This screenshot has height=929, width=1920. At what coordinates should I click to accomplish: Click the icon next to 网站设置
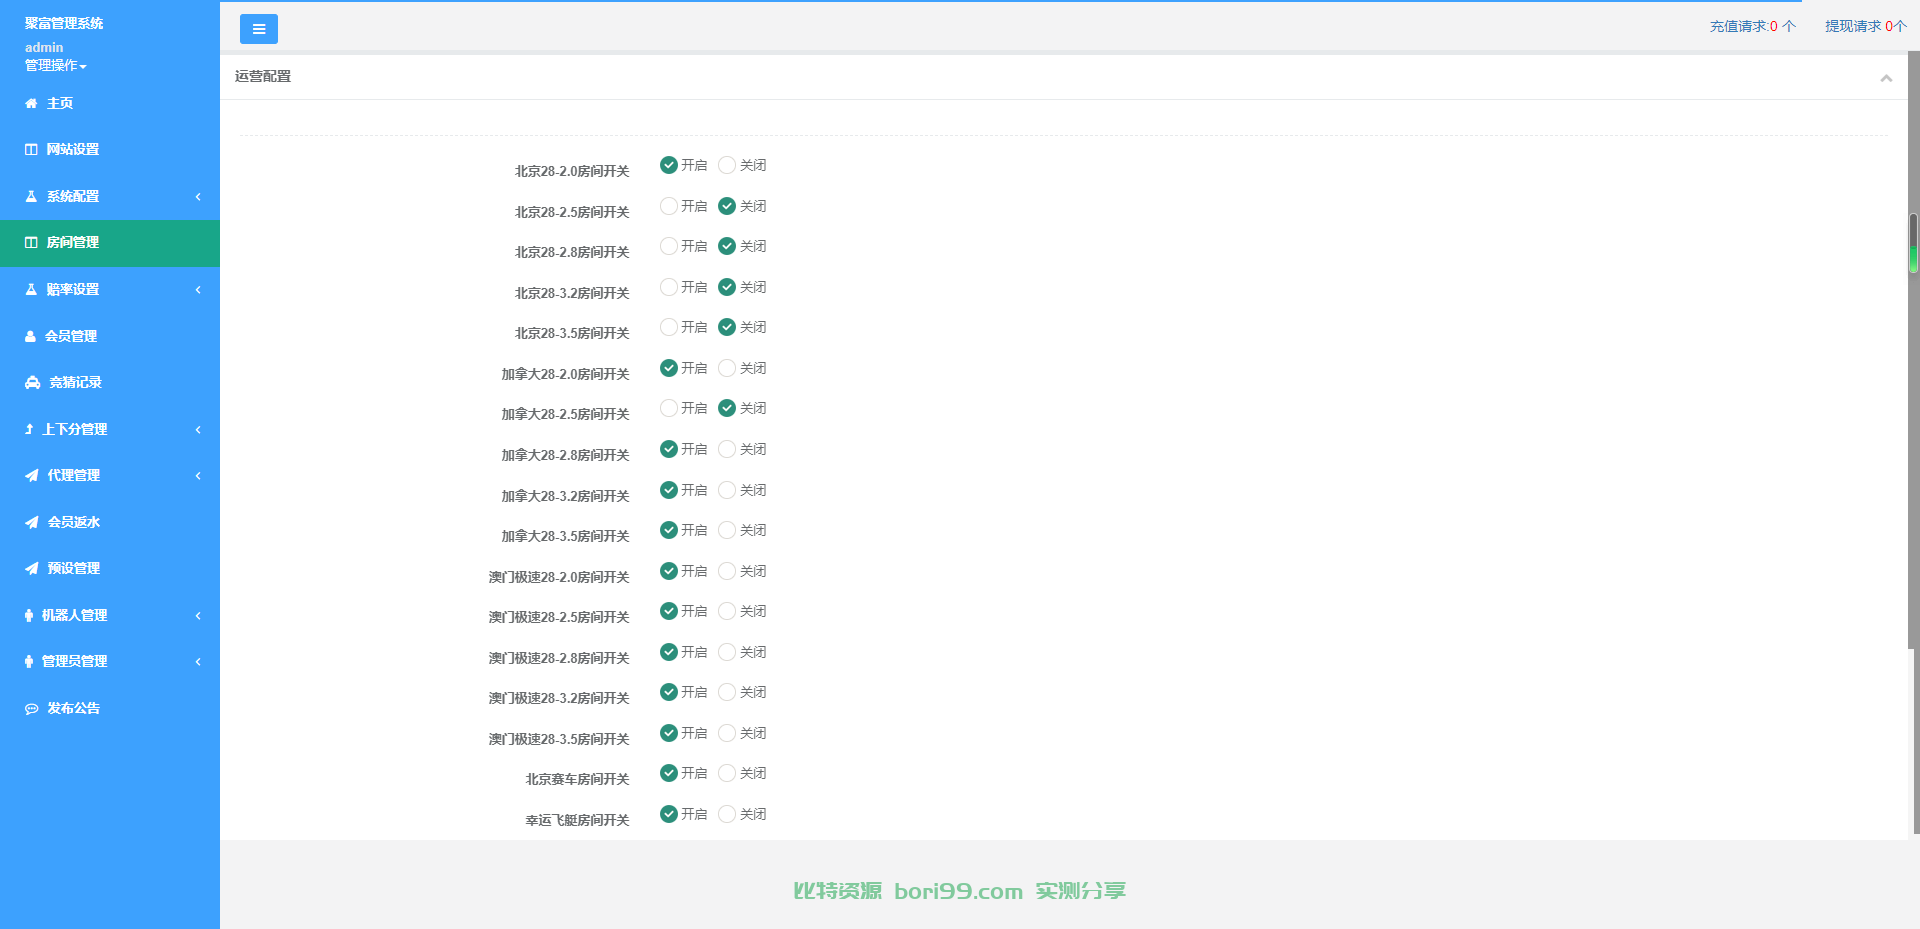pos(31,149)
